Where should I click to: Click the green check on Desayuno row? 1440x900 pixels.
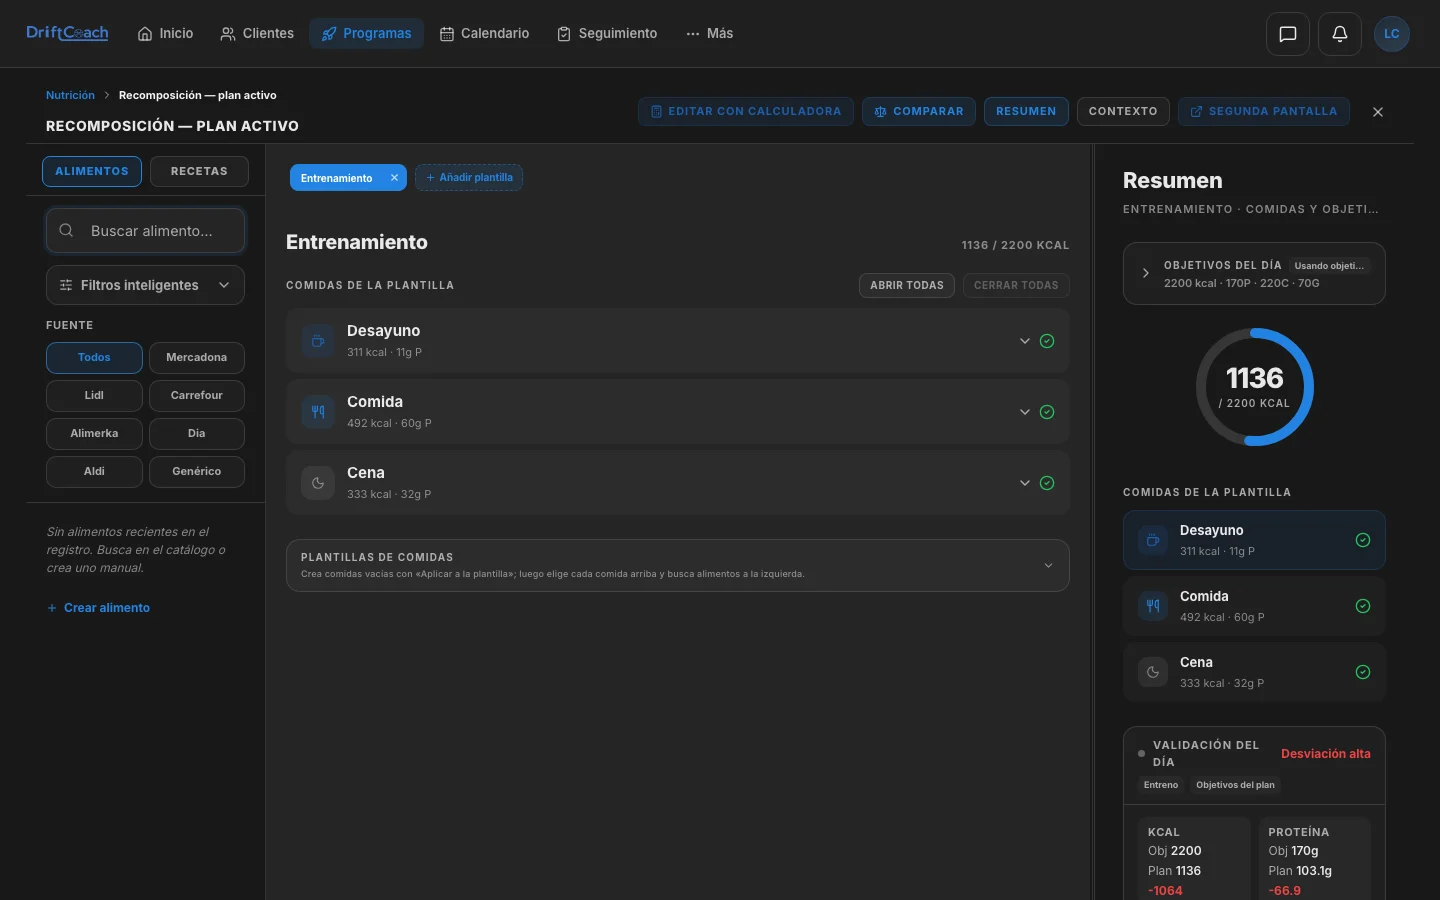1047,341
